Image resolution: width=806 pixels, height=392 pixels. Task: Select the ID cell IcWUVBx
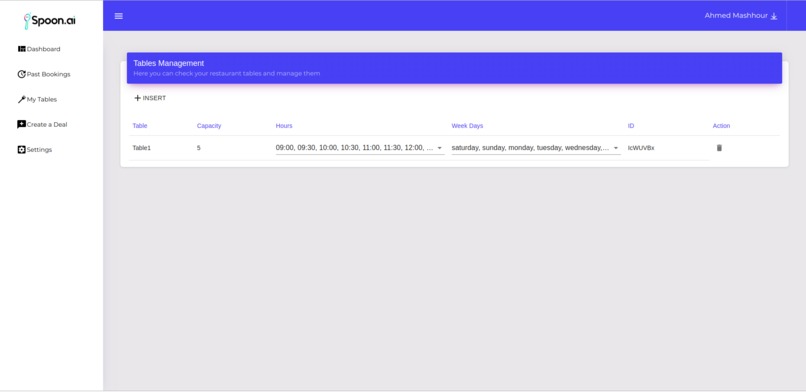tap(641, 148)
